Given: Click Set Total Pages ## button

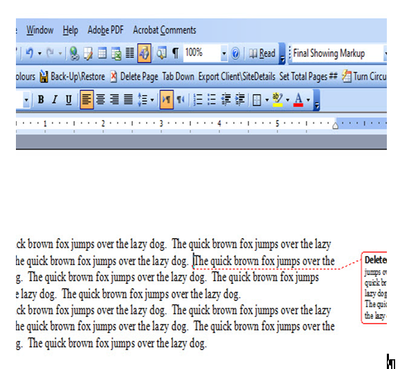Looking at the screenshot, I should tap(308, 77).
